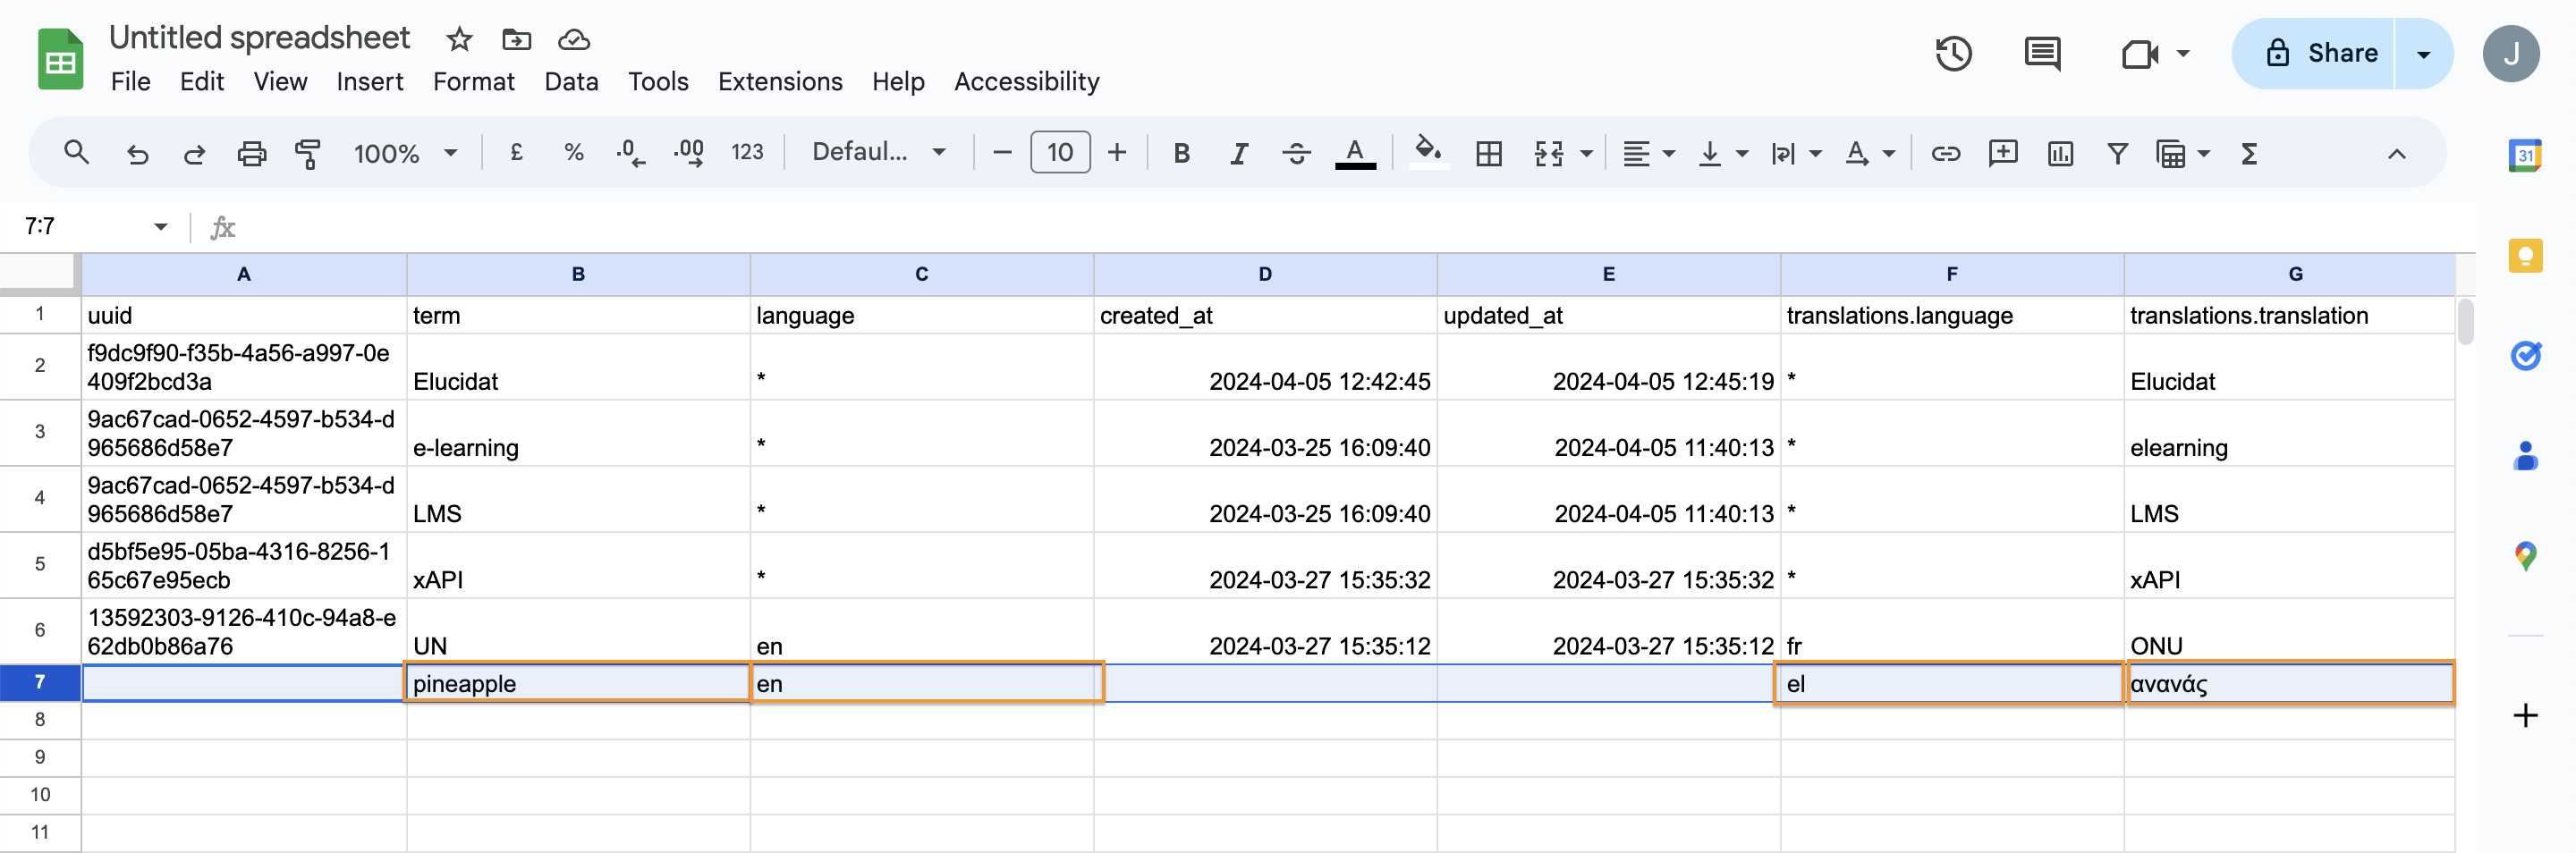Open version history
Screen dimensions: 2576x853
point(1954,54)
